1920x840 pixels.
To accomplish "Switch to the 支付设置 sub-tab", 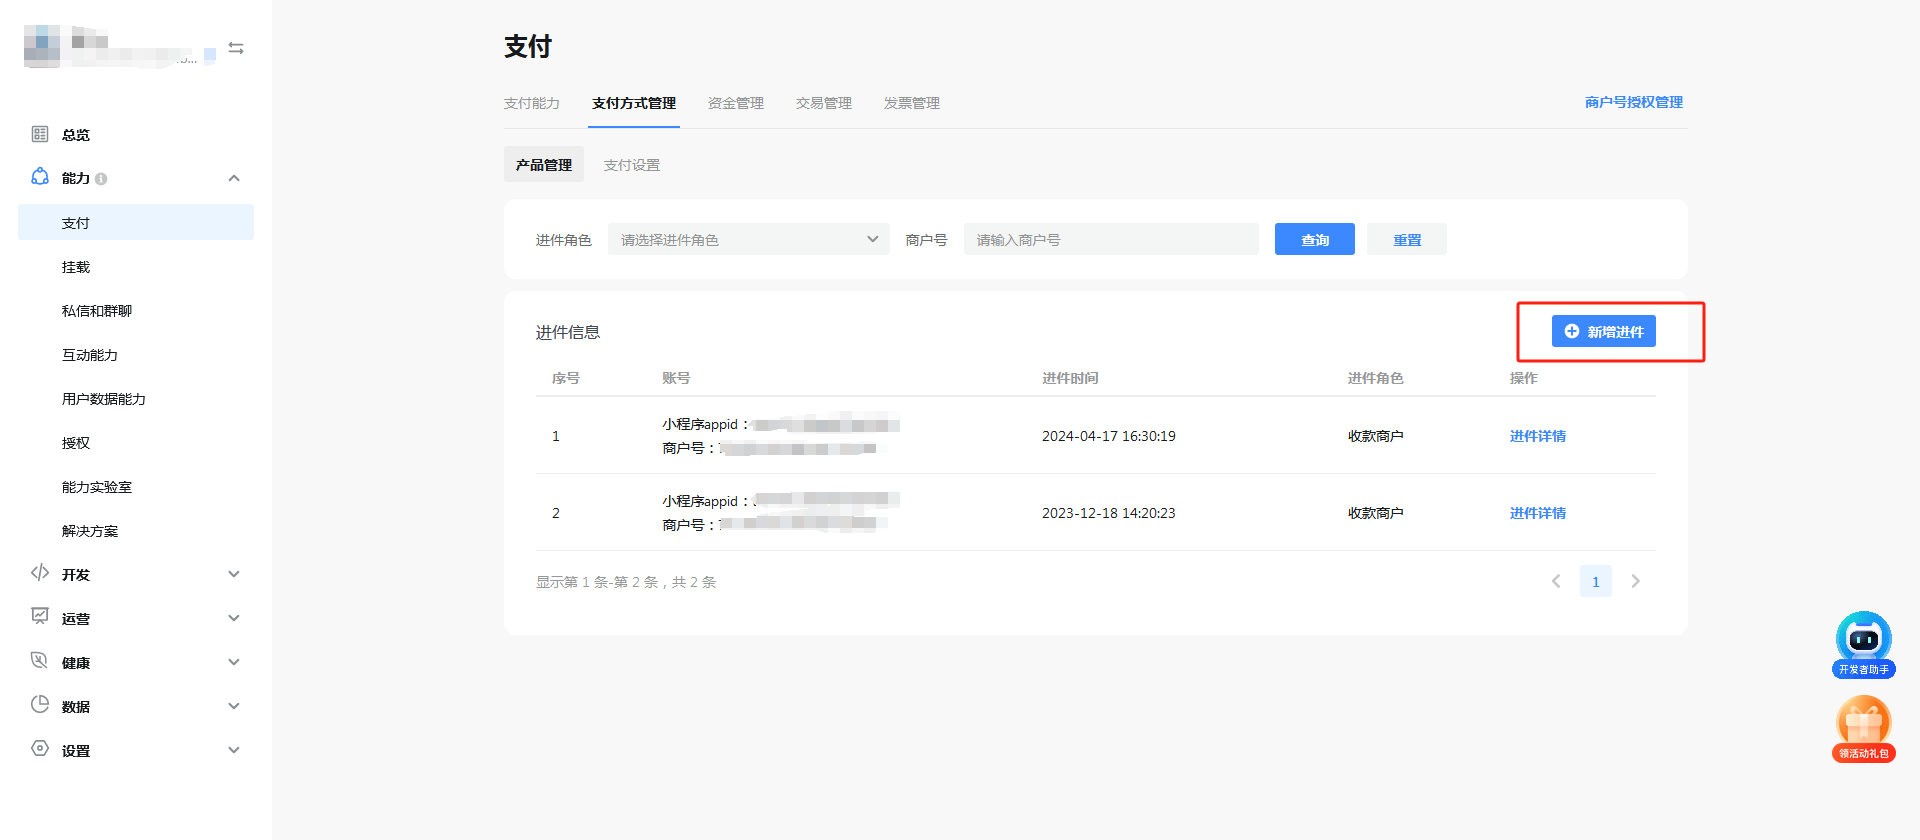I will [x=631, y=165].
